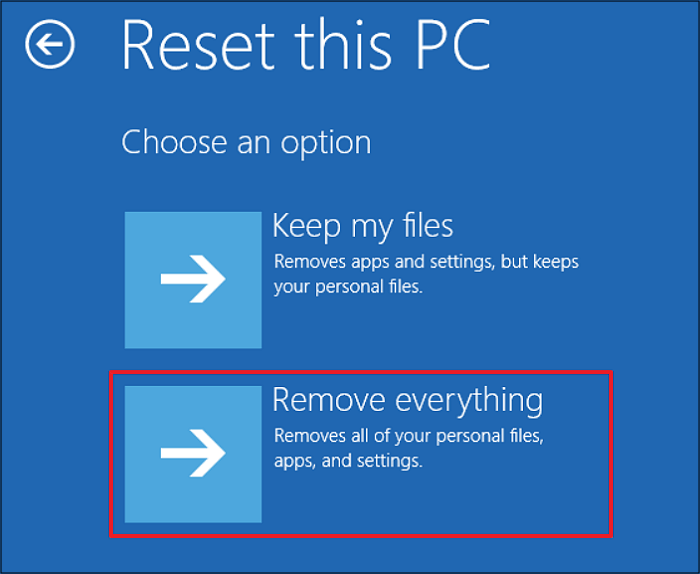Click the Choose an option subheading
The image size is (700, 574).
(x=246, y=142)
